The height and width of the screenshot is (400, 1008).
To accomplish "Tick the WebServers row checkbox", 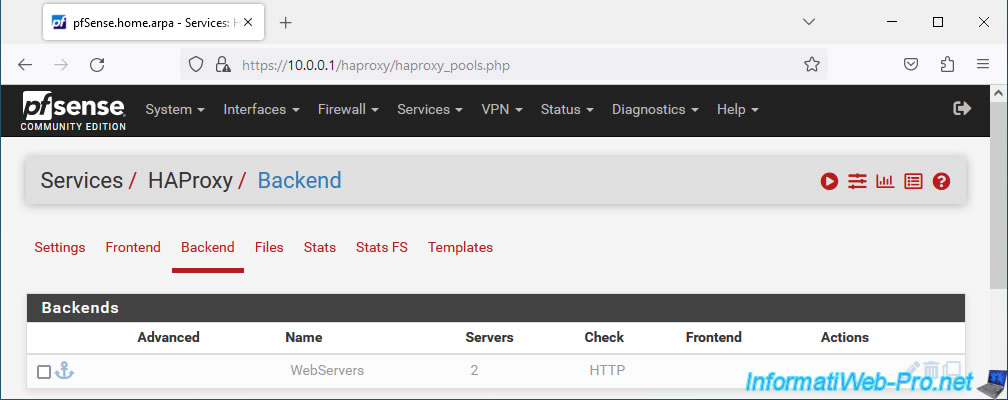I will pos(44,372).
